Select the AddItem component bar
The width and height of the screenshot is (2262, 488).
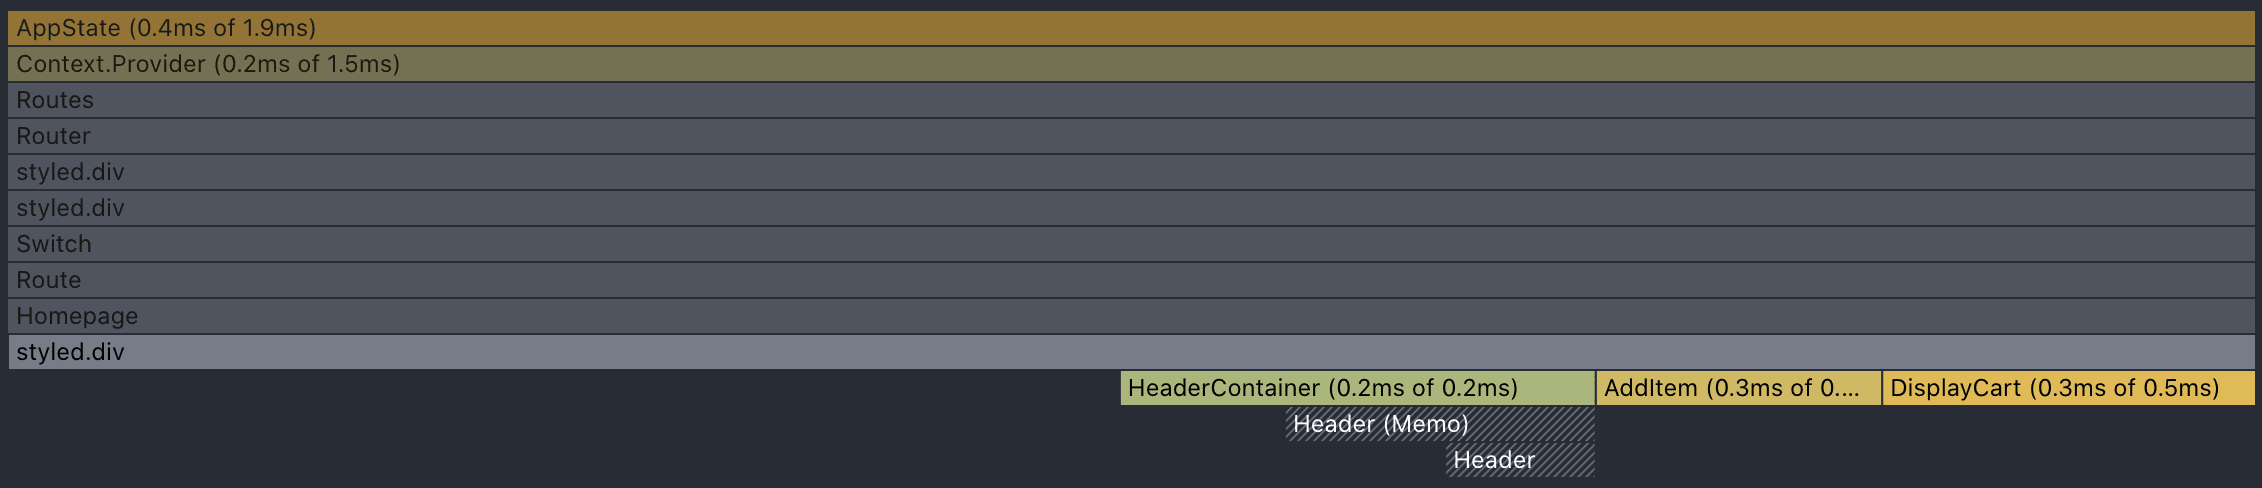pyautogui.click(x=1738, y=388)
